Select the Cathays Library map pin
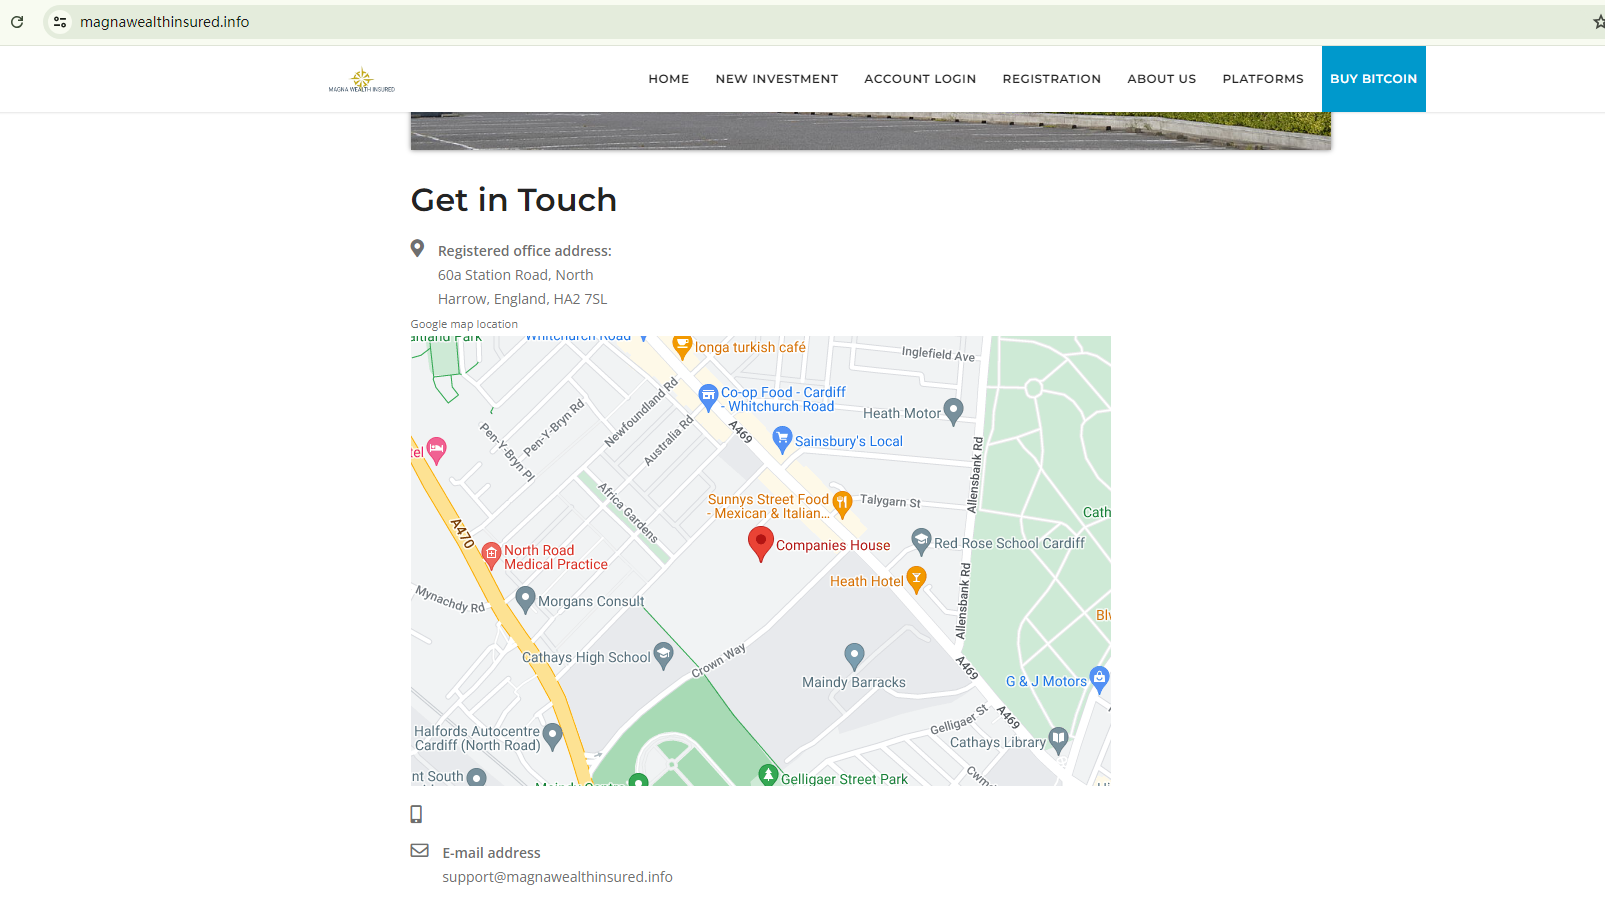 [1058, 740]
